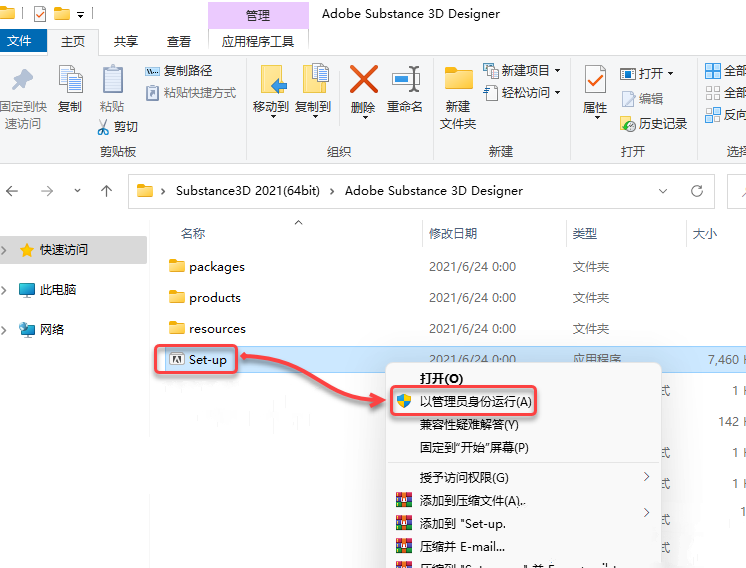Click the Back navigation arrow
Screen dimensions: 746x568
tap(12, 191)
